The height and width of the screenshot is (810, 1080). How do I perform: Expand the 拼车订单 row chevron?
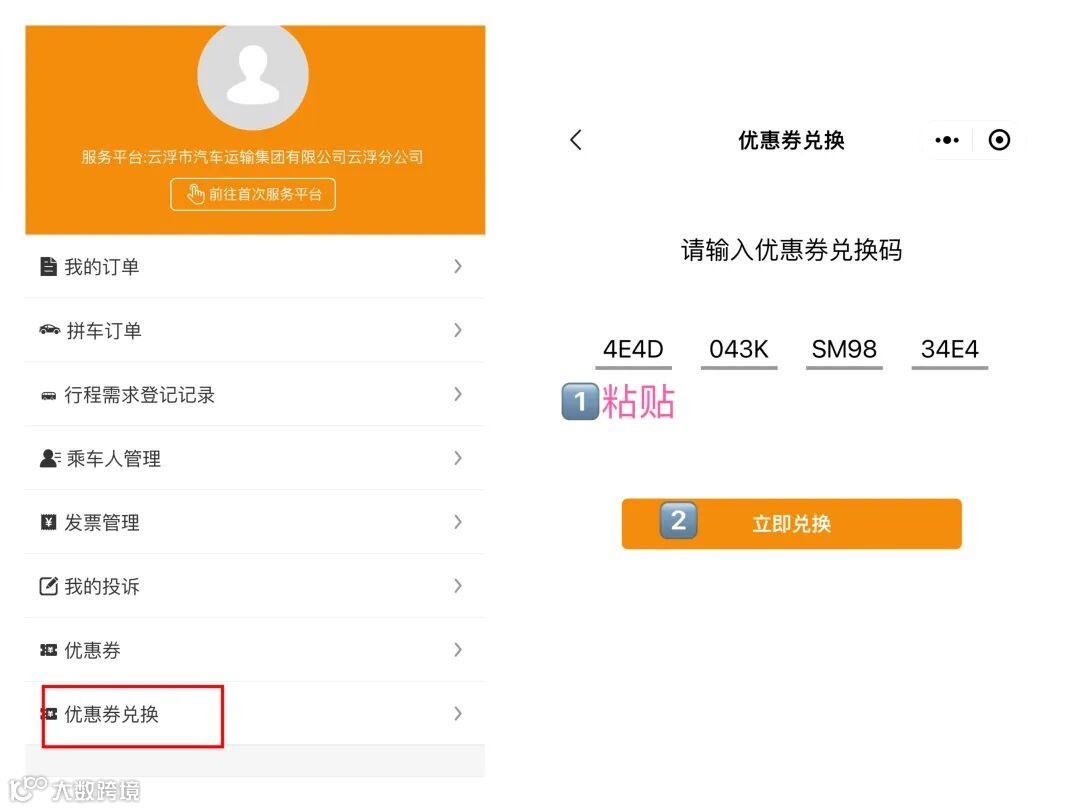[x=458, y=330]
